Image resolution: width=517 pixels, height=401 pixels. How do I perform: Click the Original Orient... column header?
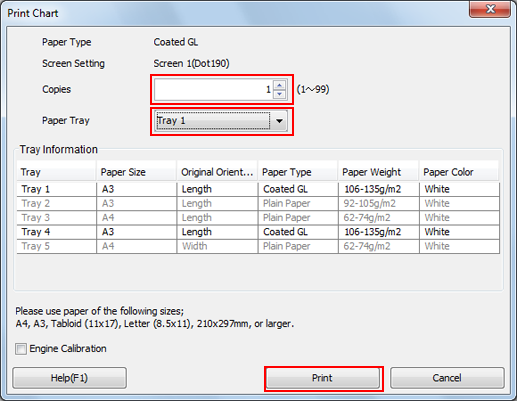click(217, 172)
